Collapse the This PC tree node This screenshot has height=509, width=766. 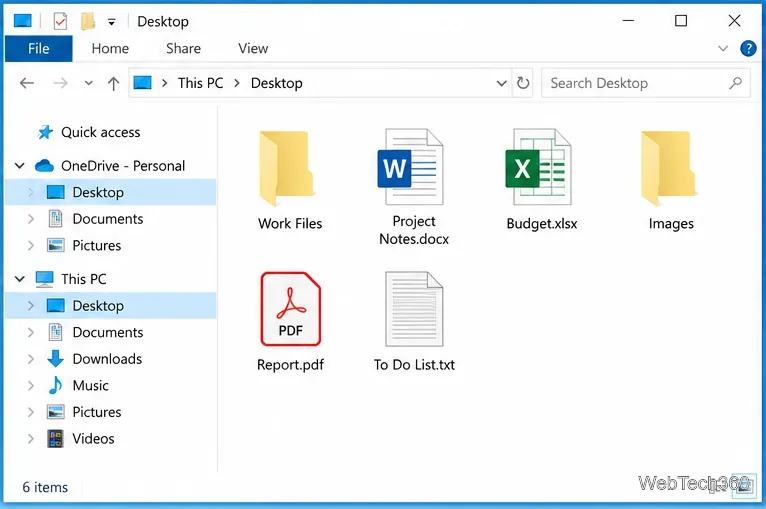pos(20,279)
